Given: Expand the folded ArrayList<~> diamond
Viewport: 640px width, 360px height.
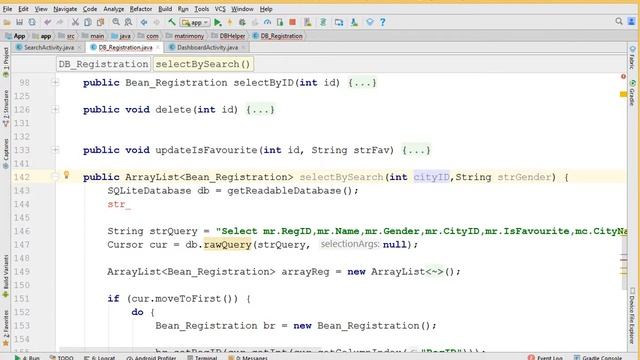Looking at the screenshot, I should click(x=434, y=272).
